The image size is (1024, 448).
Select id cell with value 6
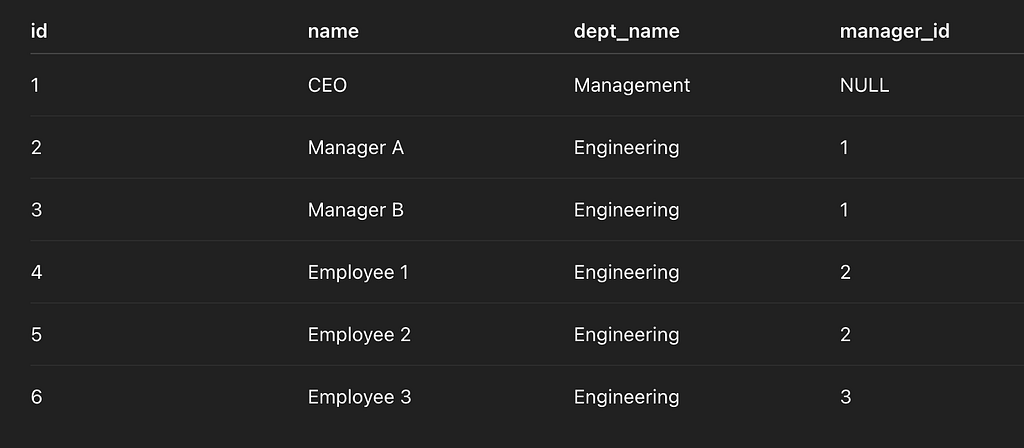coord(37,397)
